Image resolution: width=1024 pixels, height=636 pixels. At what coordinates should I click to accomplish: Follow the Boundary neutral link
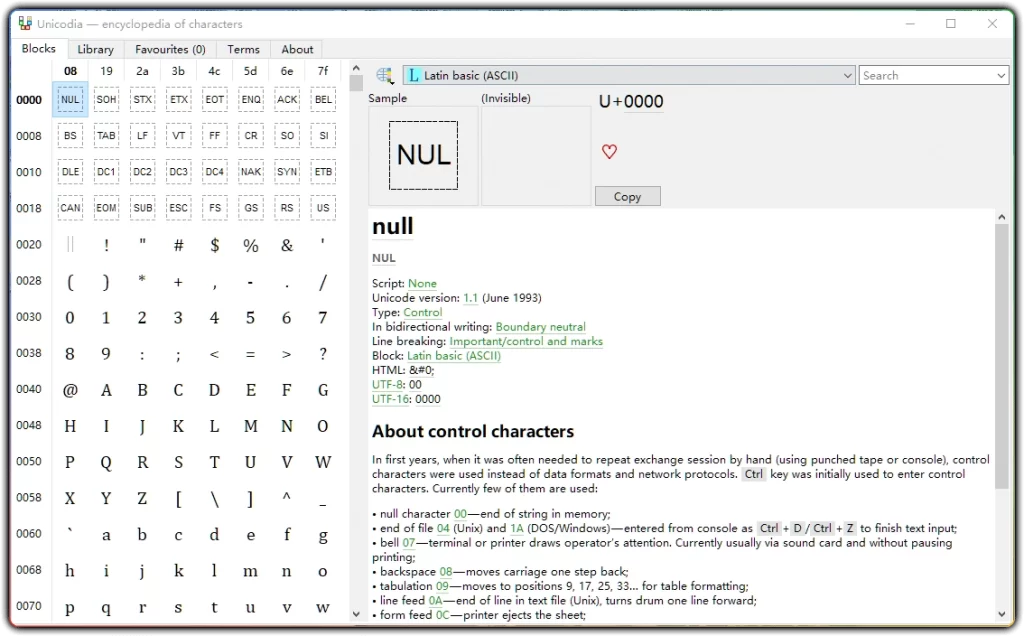coord(540,326)
